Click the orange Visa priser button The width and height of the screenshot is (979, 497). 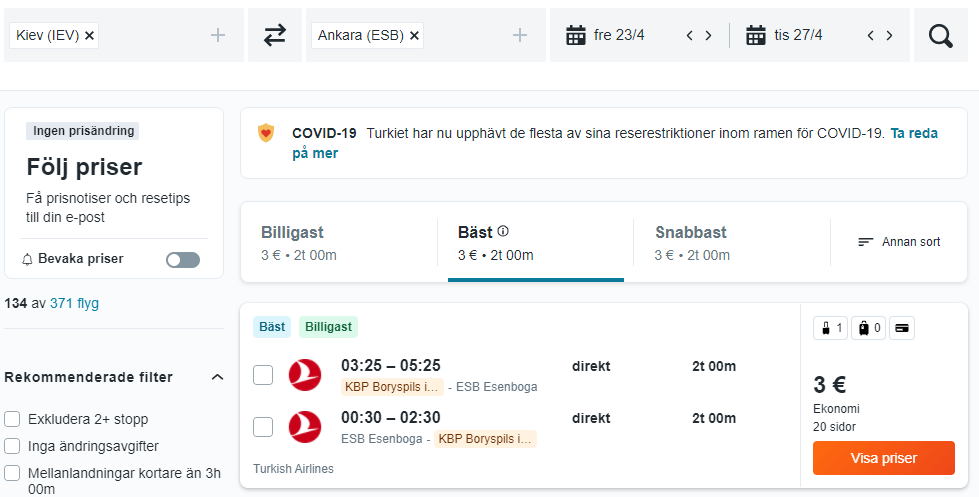coord(883,458)
